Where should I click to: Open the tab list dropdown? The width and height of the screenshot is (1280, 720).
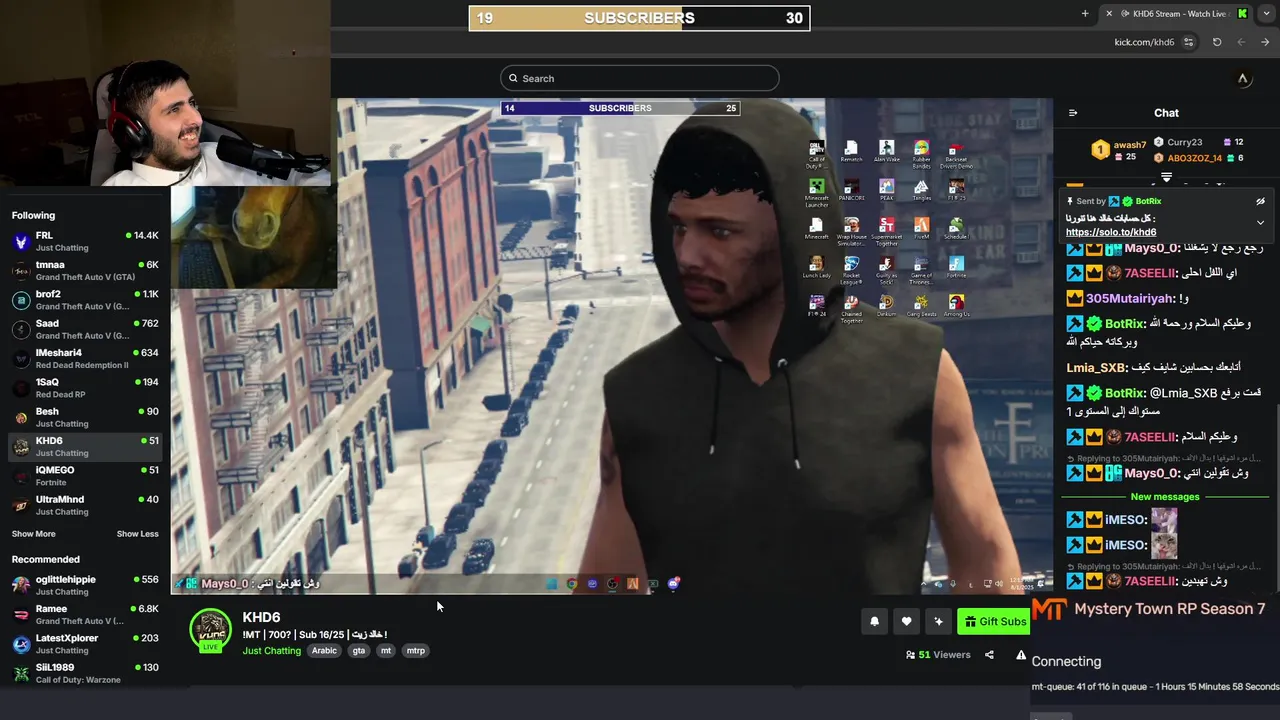(1265, 13)
